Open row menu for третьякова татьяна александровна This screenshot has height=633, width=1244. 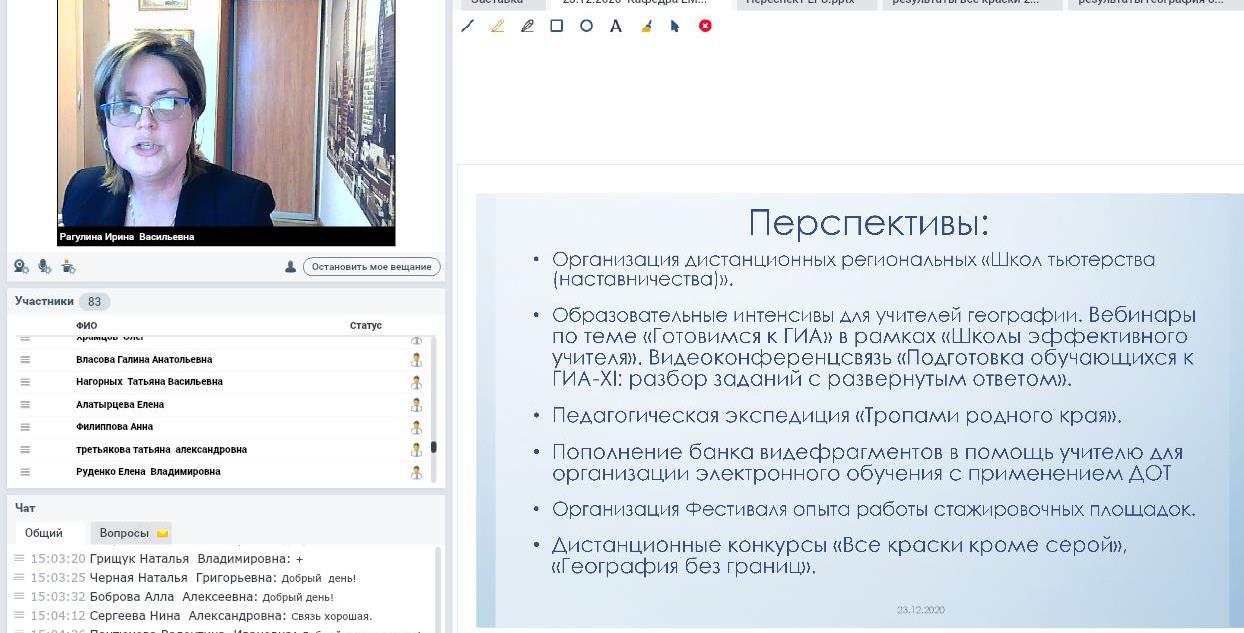pos(25,450)
